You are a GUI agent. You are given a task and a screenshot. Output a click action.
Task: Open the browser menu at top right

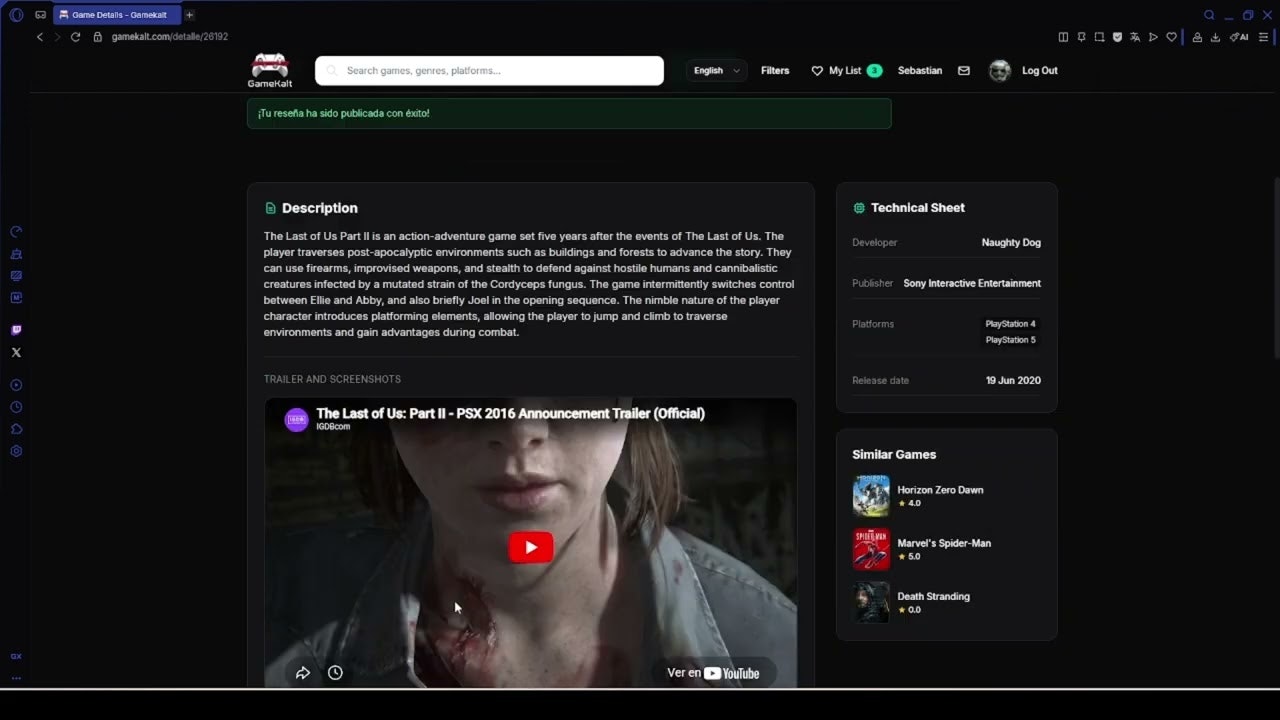tap(1263, 37)
